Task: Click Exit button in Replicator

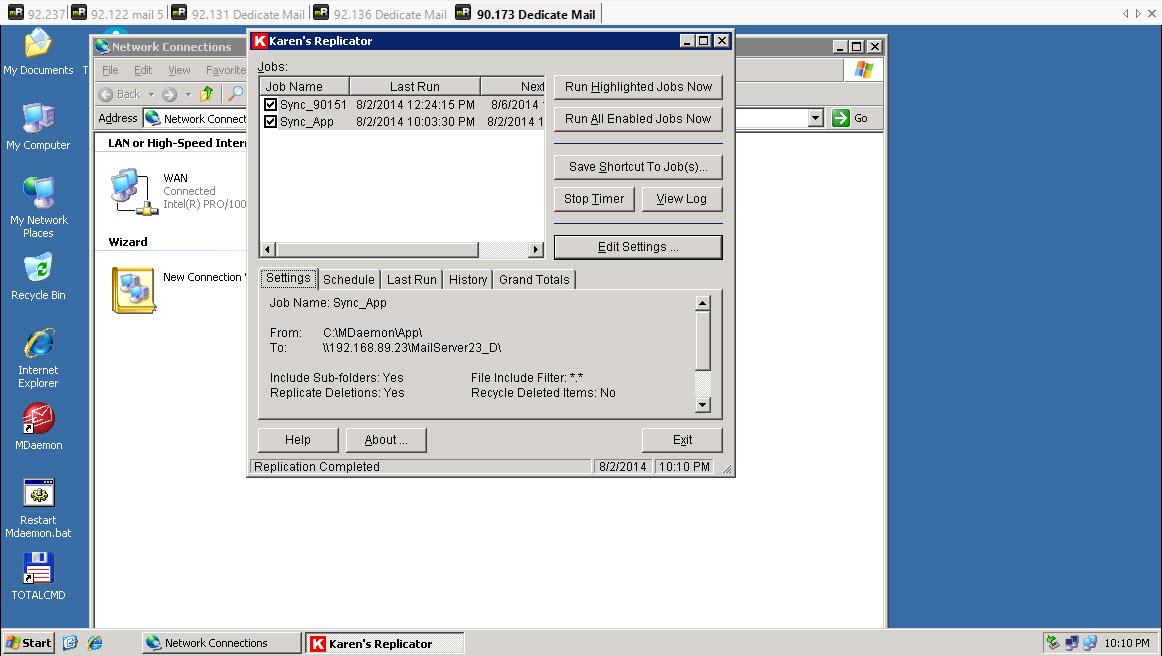Action: click(683, 440)
